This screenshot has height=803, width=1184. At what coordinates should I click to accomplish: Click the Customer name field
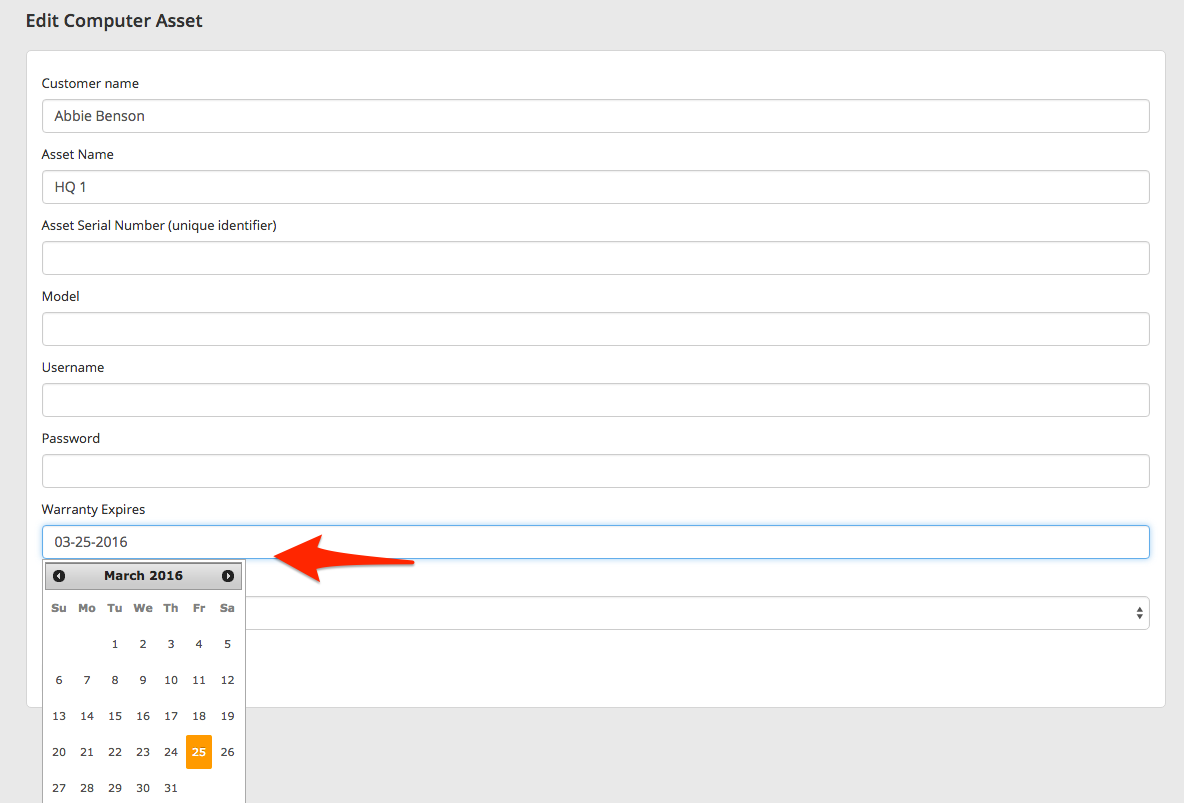[x=595, y=116]
